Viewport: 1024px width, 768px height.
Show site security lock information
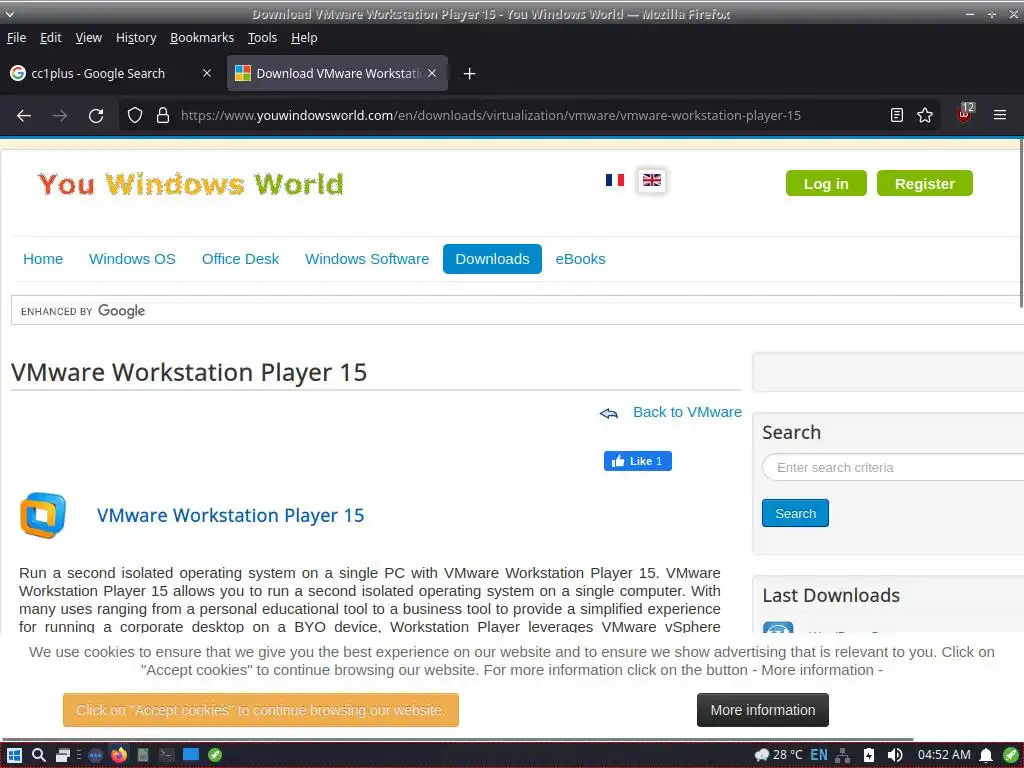163,116
